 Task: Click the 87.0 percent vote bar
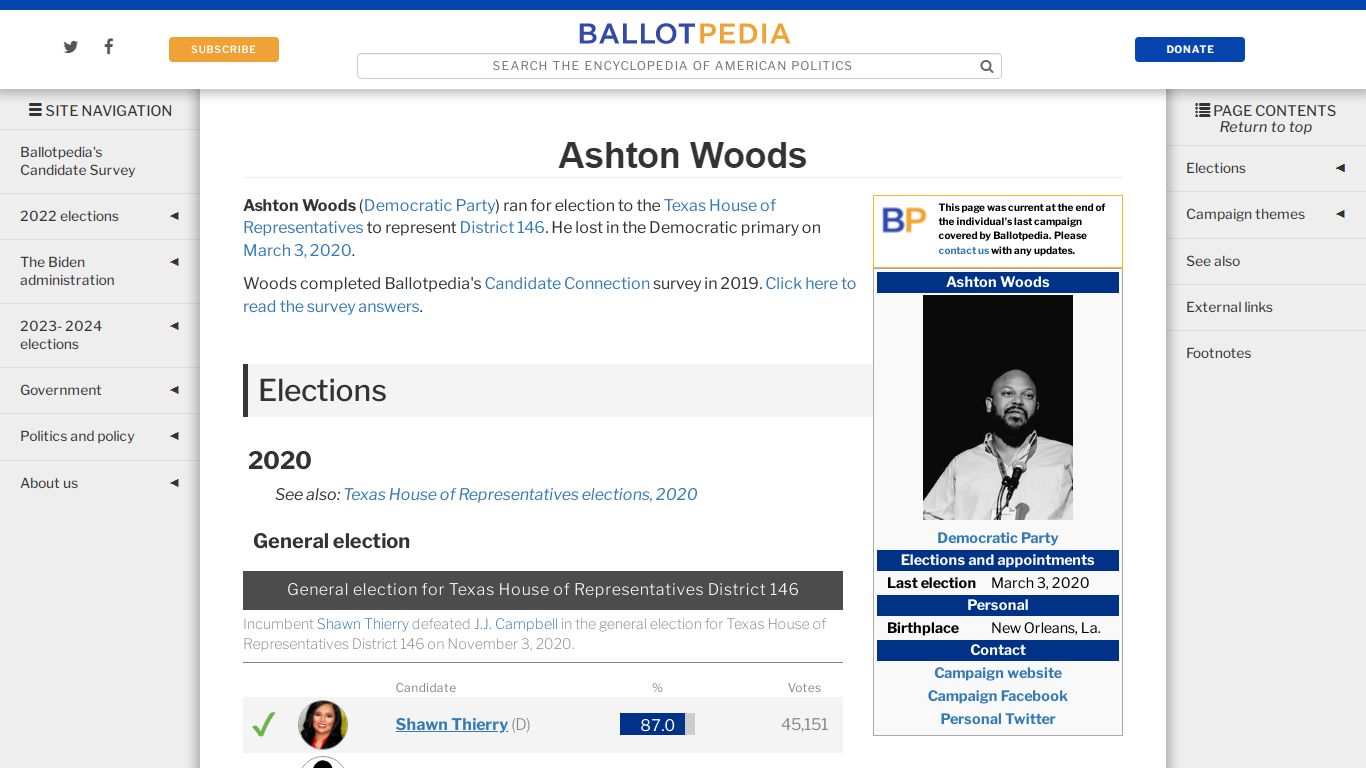pyautogui.click(x=657, y=724)
